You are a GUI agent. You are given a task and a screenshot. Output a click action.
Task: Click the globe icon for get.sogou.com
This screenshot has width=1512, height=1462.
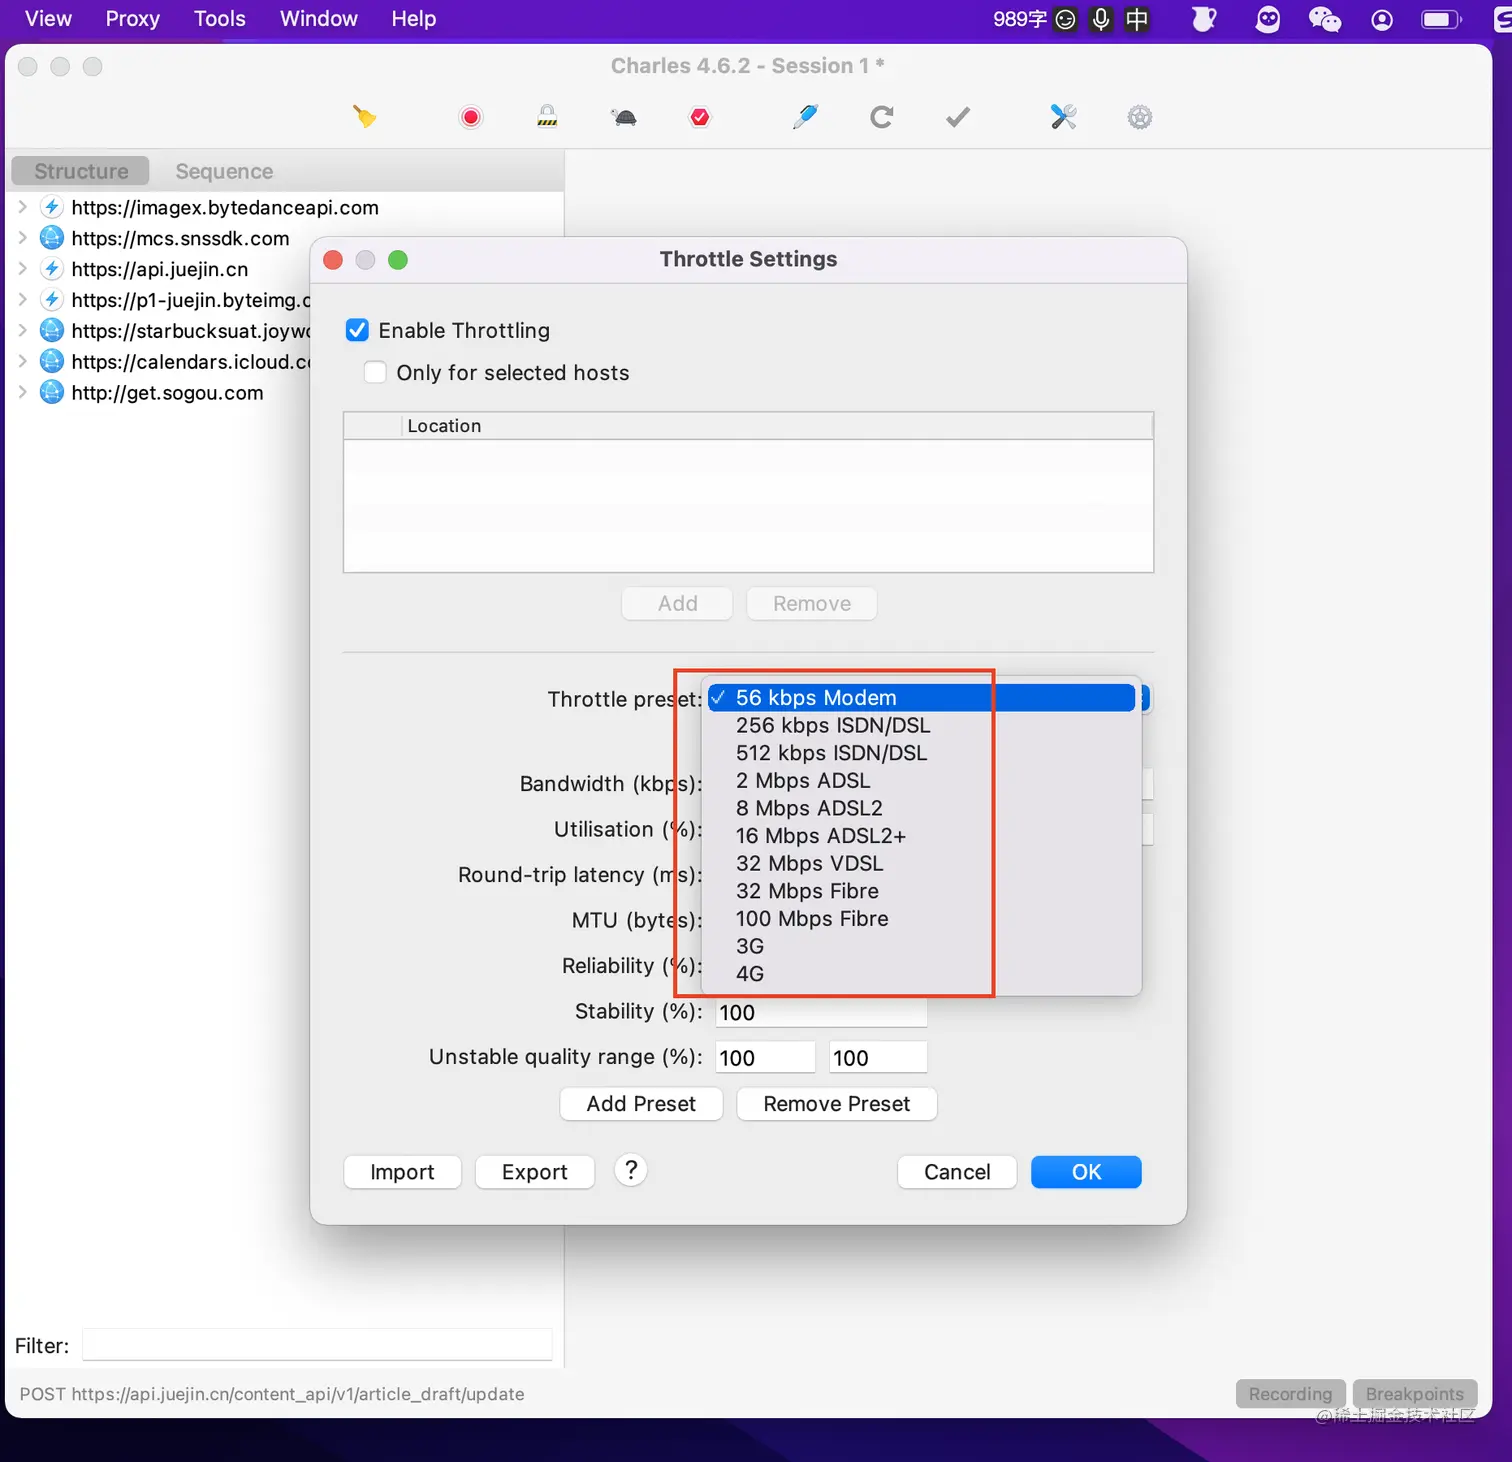(x=52, y=392)
